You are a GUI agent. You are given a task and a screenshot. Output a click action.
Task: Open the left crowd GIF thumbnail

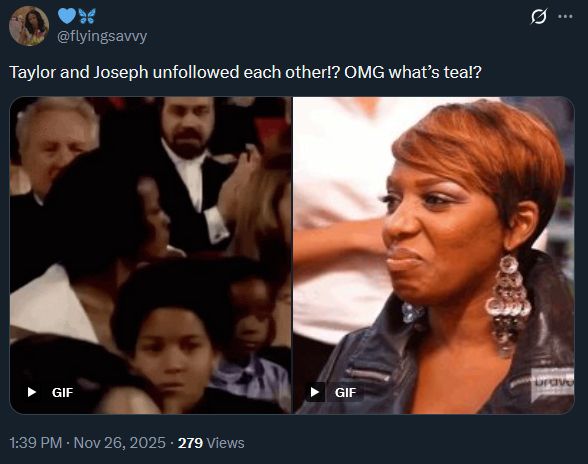150,255
